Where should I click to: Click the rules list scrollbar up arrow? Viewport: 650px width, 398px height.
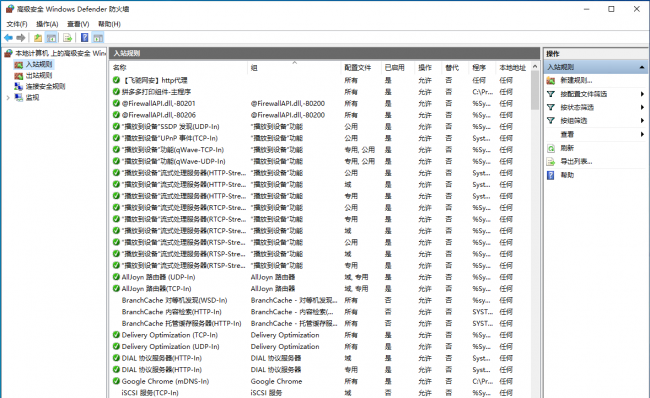click(535, 67)
